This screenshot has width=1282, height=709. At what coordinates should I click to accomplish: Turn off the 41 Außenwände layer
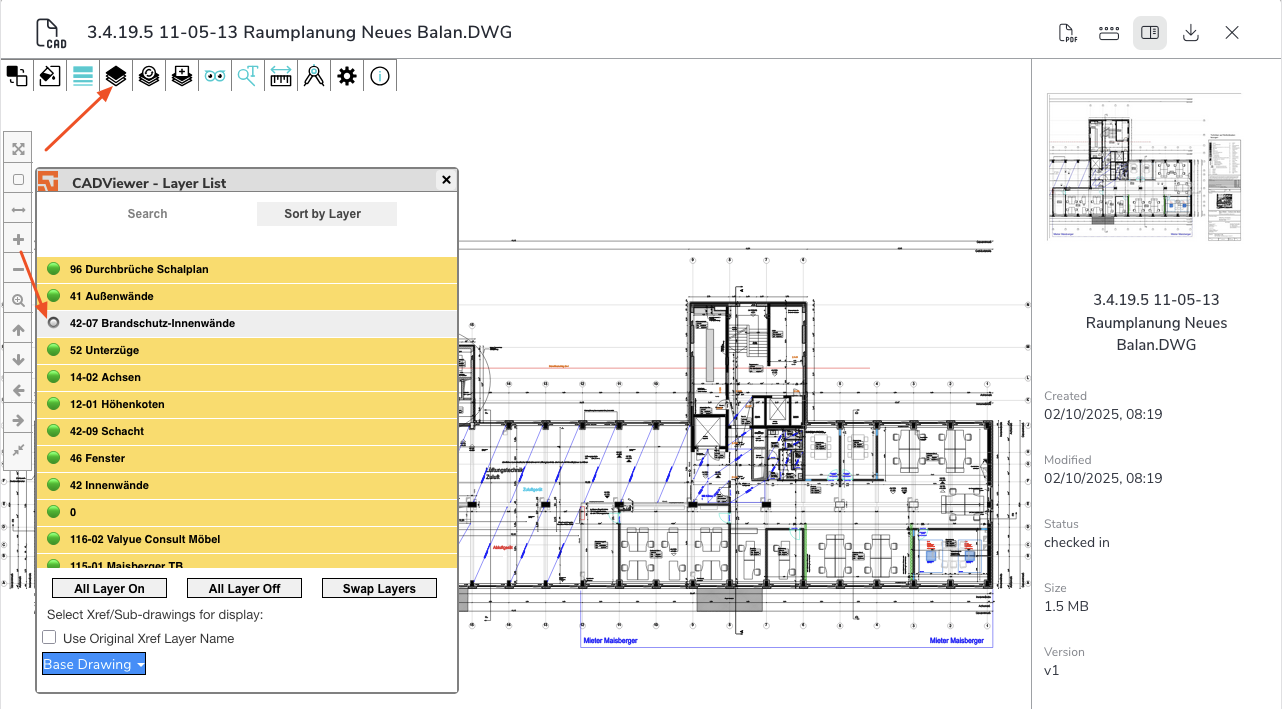pos(54,296)
